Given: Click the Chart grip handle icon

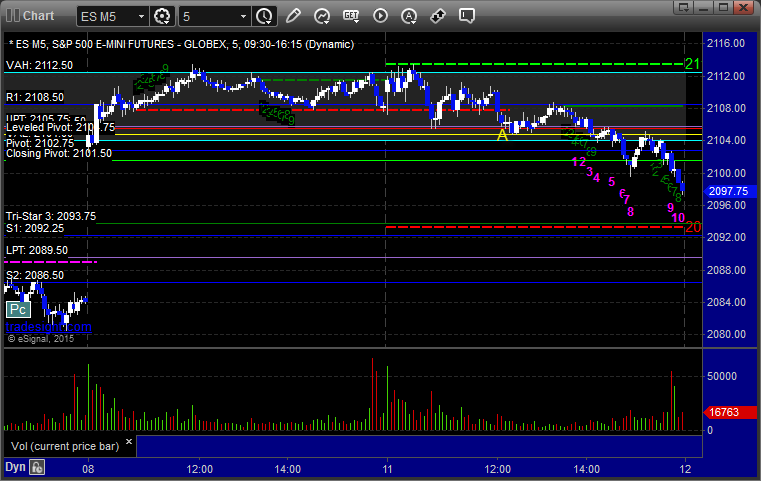Looking at the screenshot, I should pos(13,16).
